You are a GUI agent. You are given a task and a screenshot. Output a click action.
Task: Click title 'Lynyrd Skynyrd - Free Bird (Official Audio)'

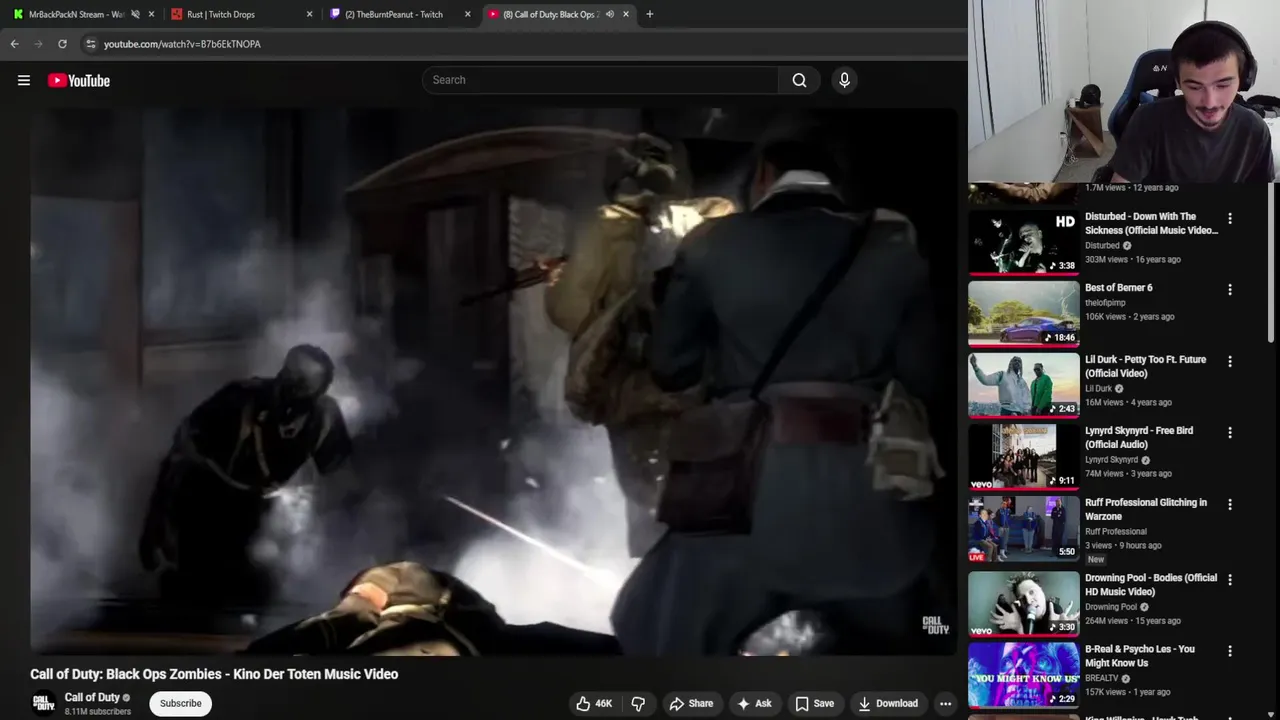pos(1139,438)
